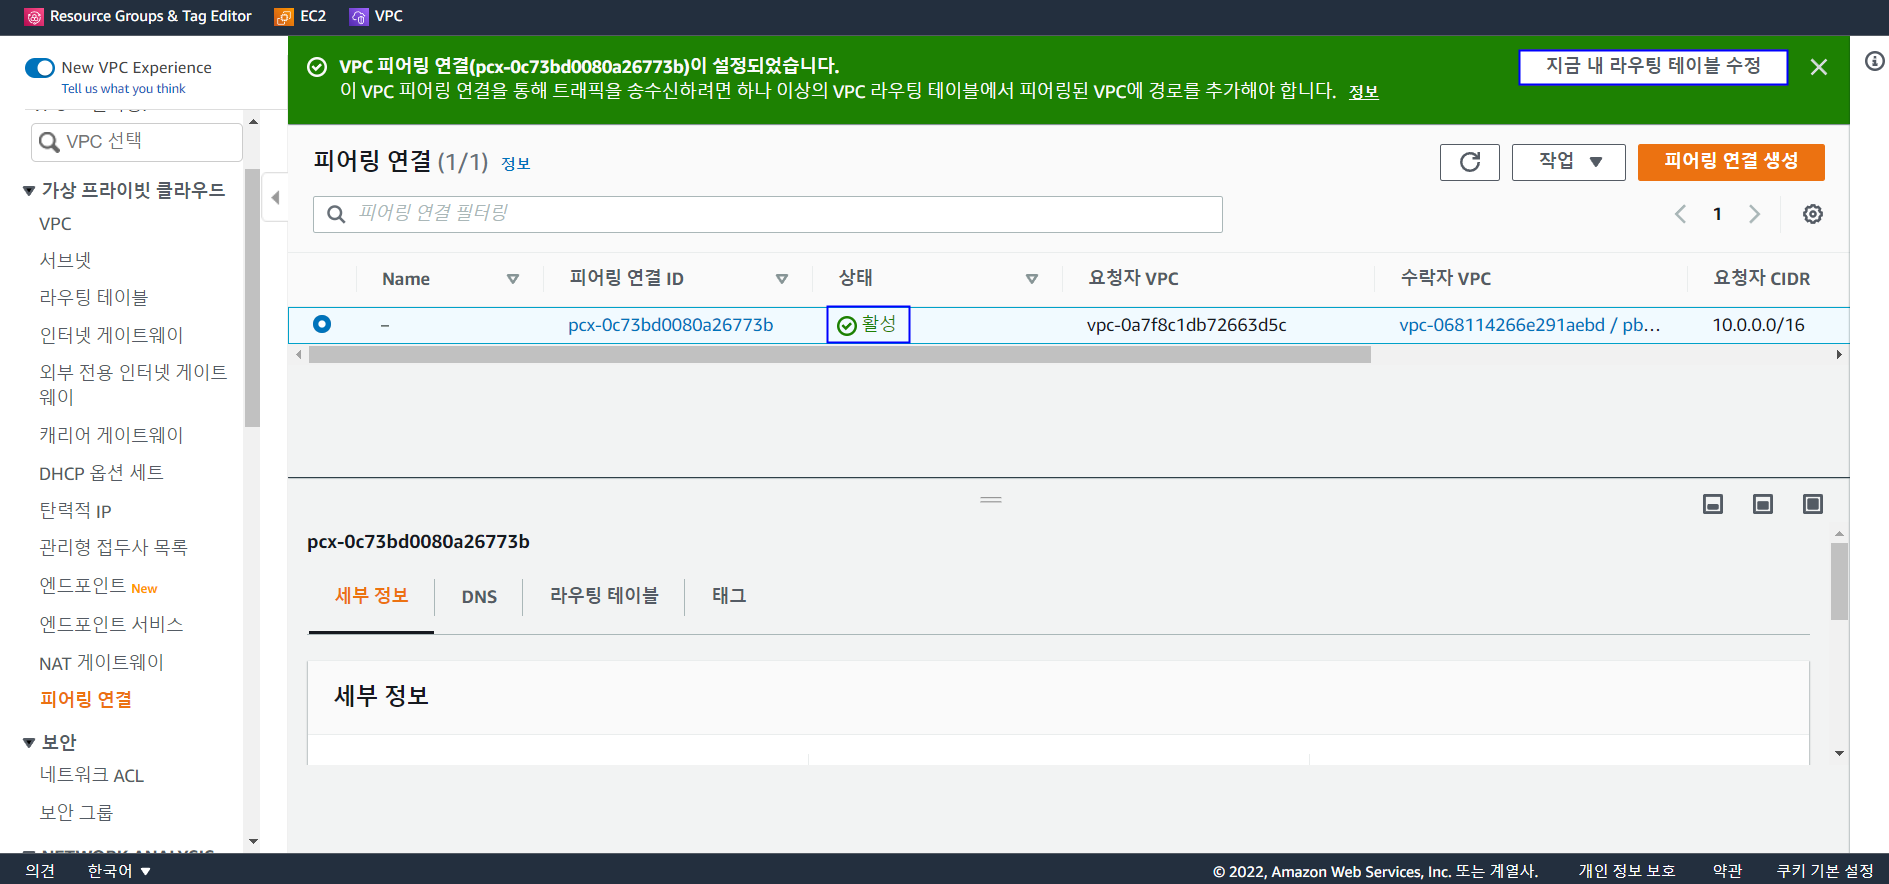1889x884 pixels.
Task: Open 피어링 연결 in the sidebar
Action: (x=86, y=699)
